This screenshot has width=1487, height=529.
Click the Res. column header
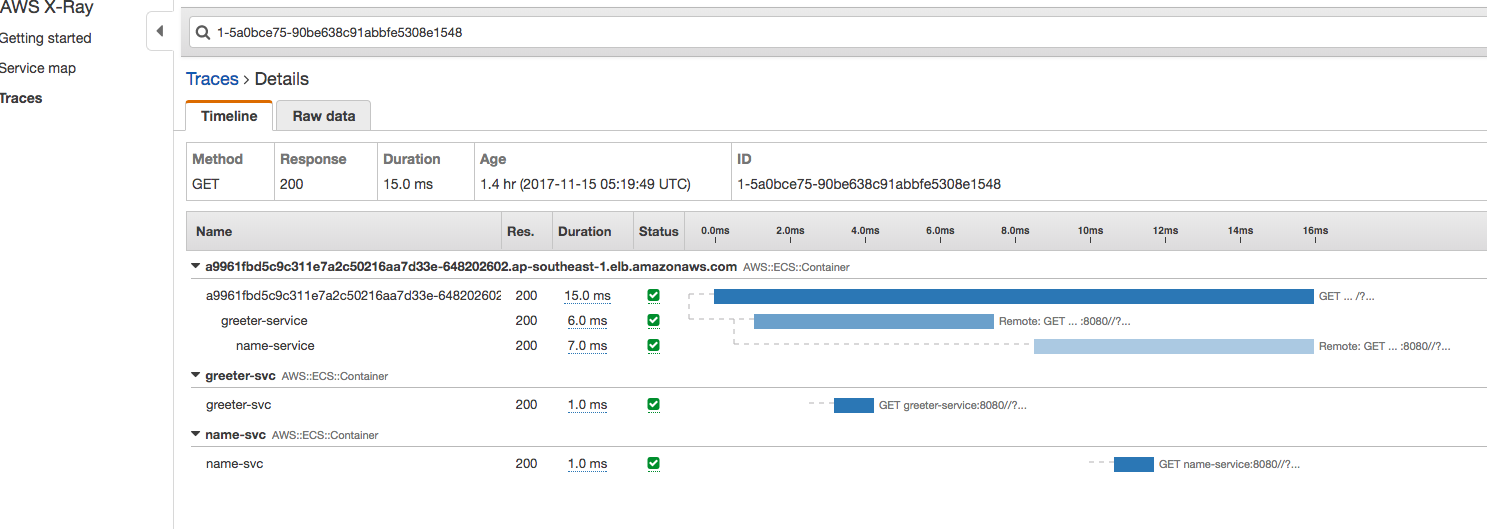[x=521, y=231]
